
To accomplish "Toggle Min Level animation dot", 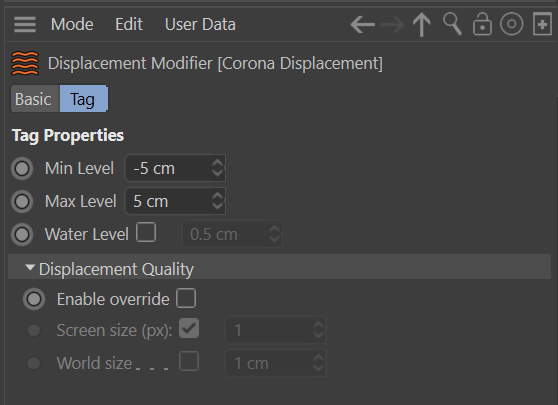I will tap(22, 168).
